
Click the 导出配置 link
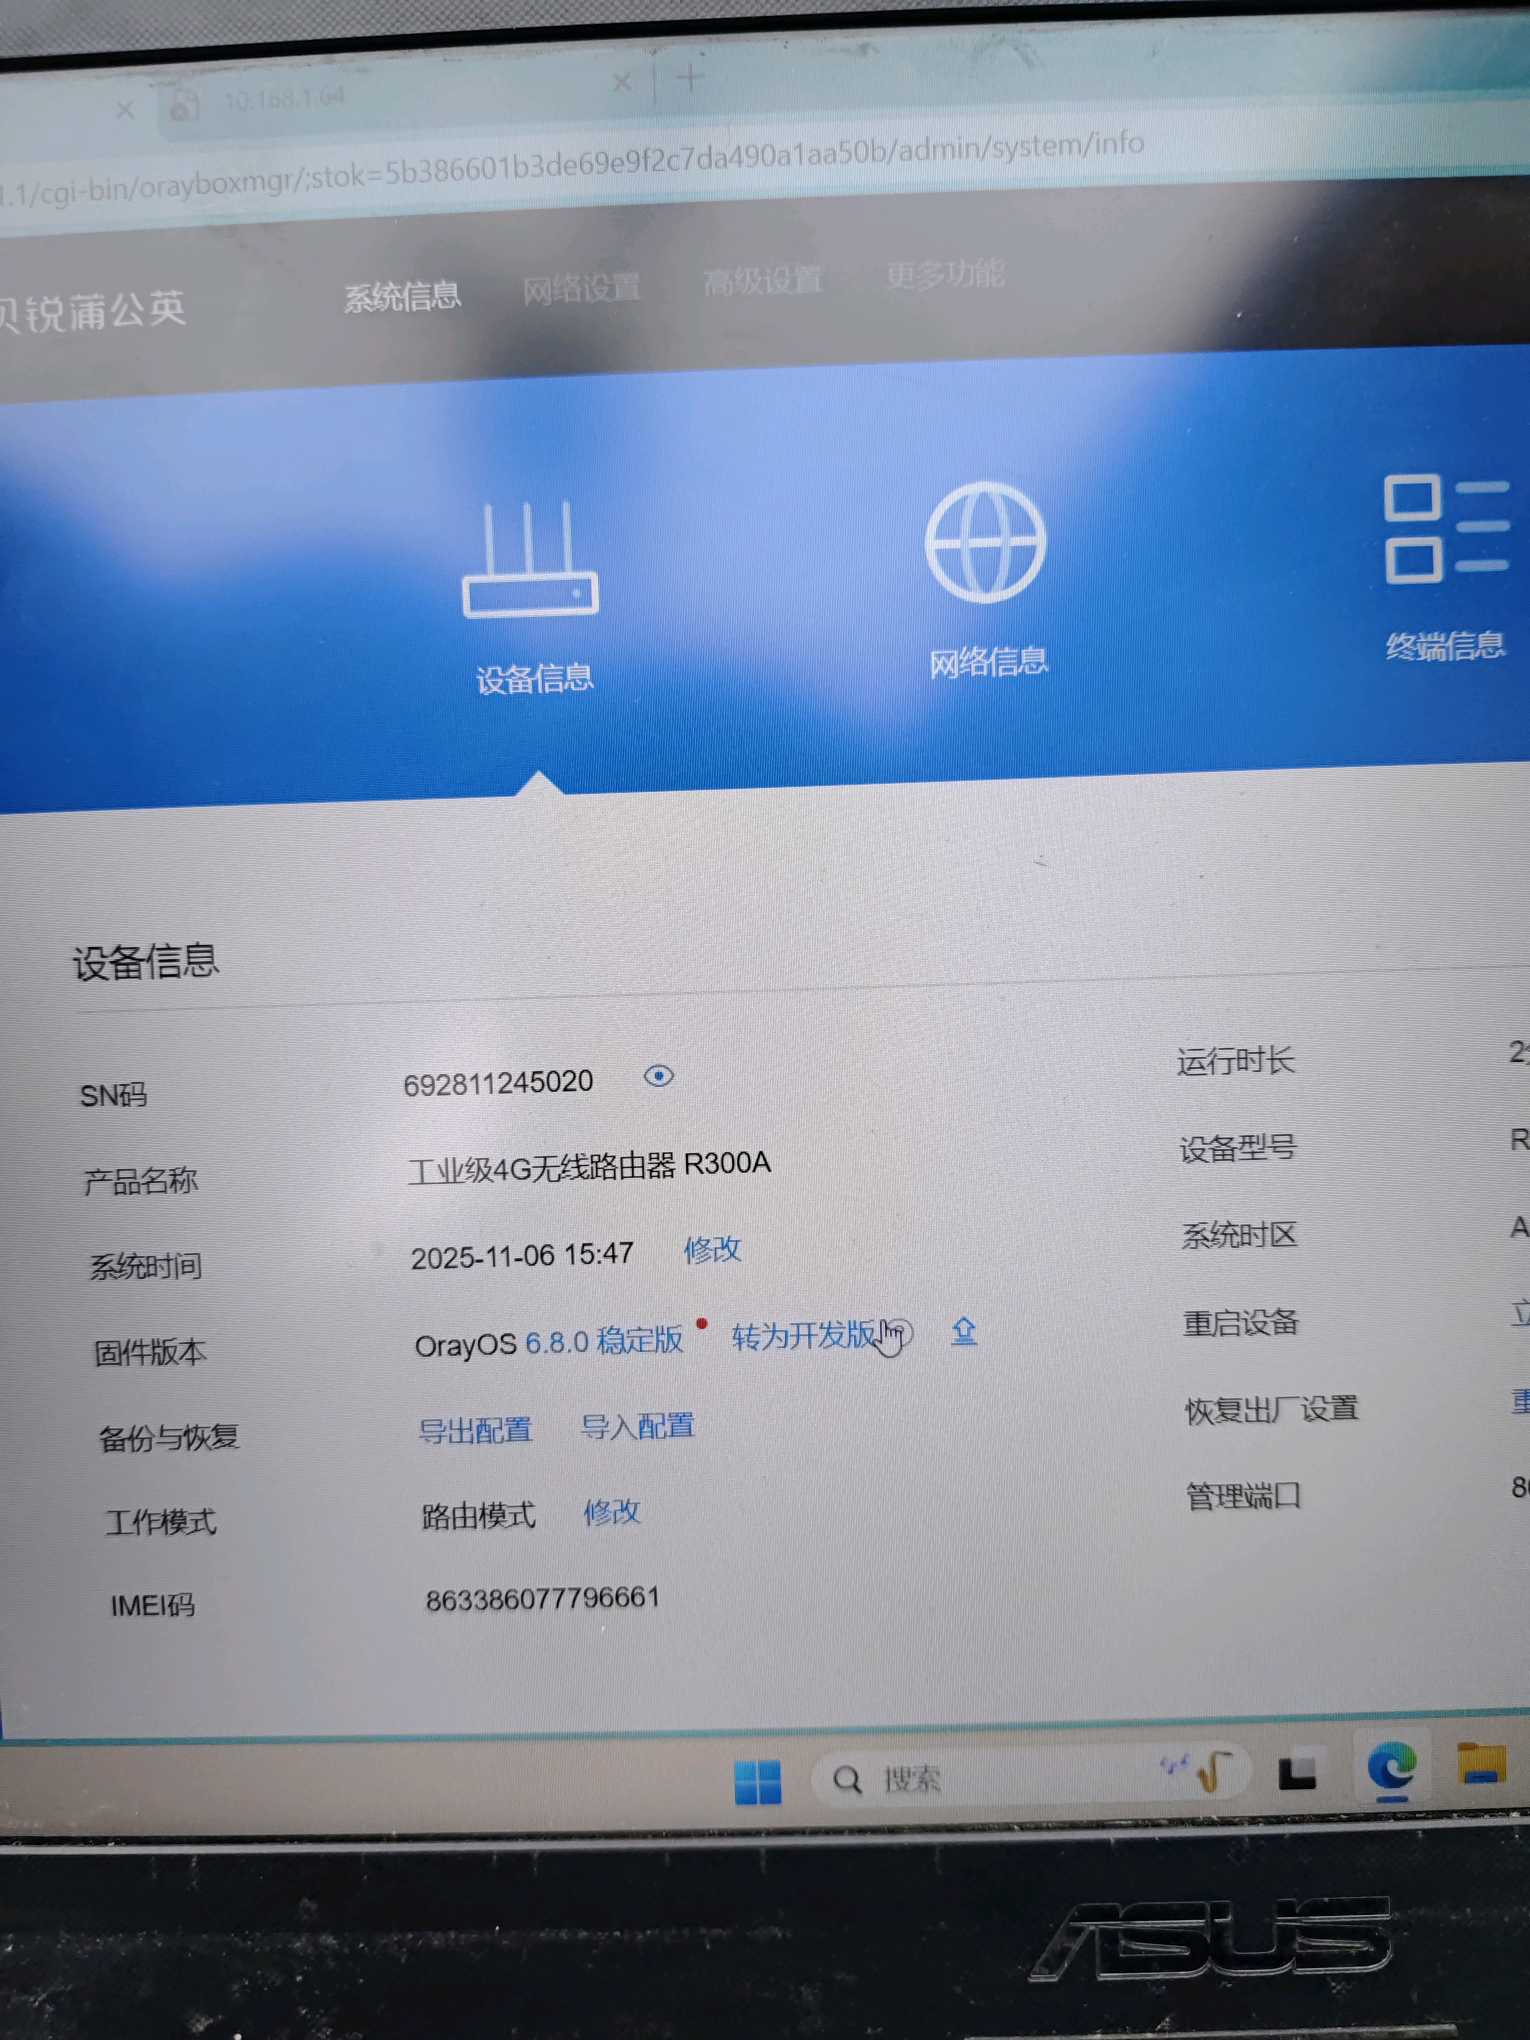click(x=475, y=1430)
